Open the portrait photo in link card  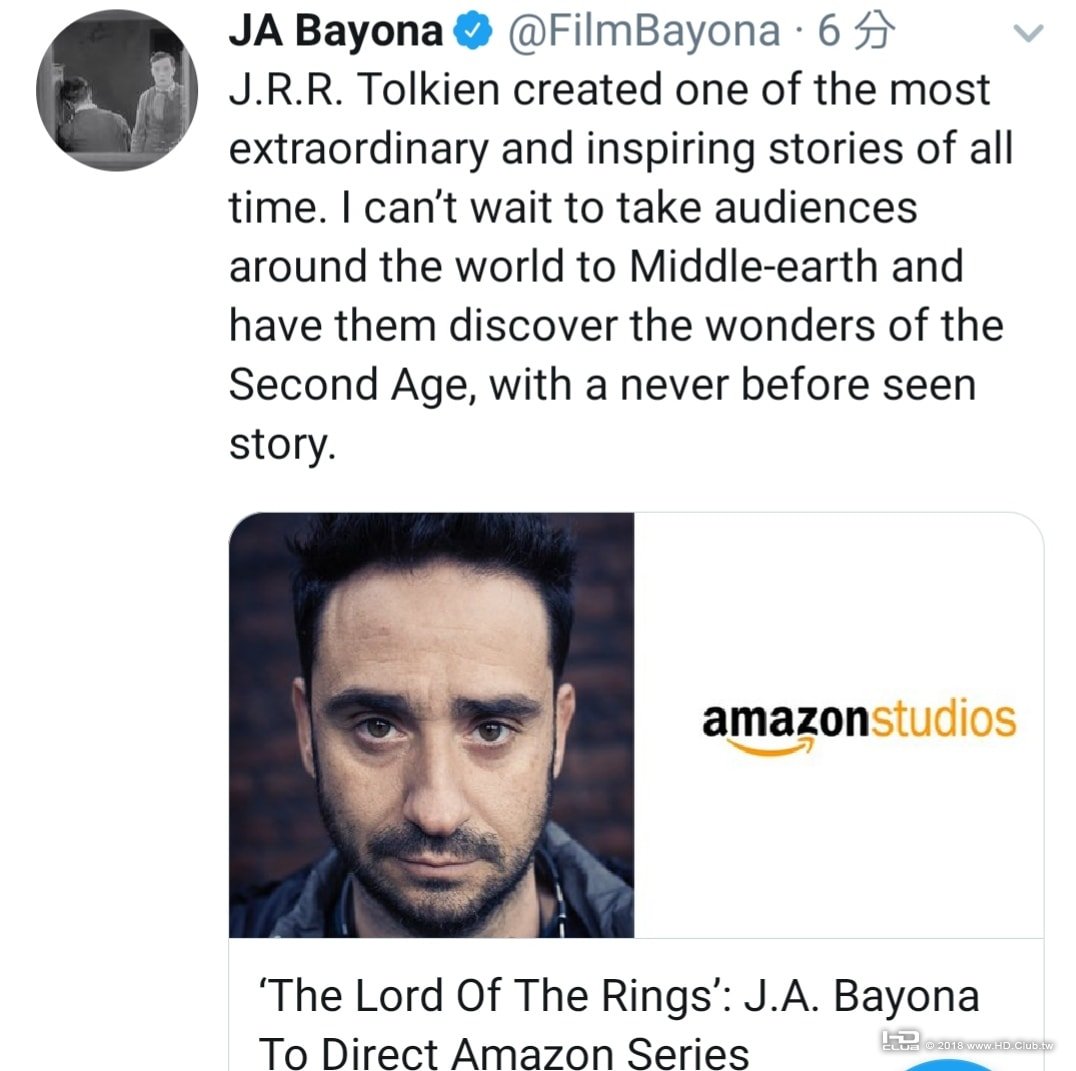coord(432,725)
